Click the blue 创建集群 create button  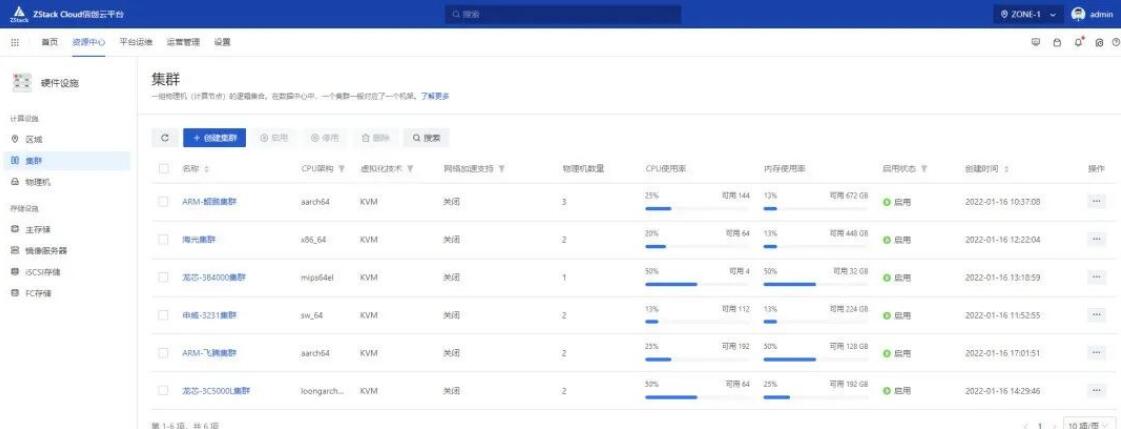point(214,138)
